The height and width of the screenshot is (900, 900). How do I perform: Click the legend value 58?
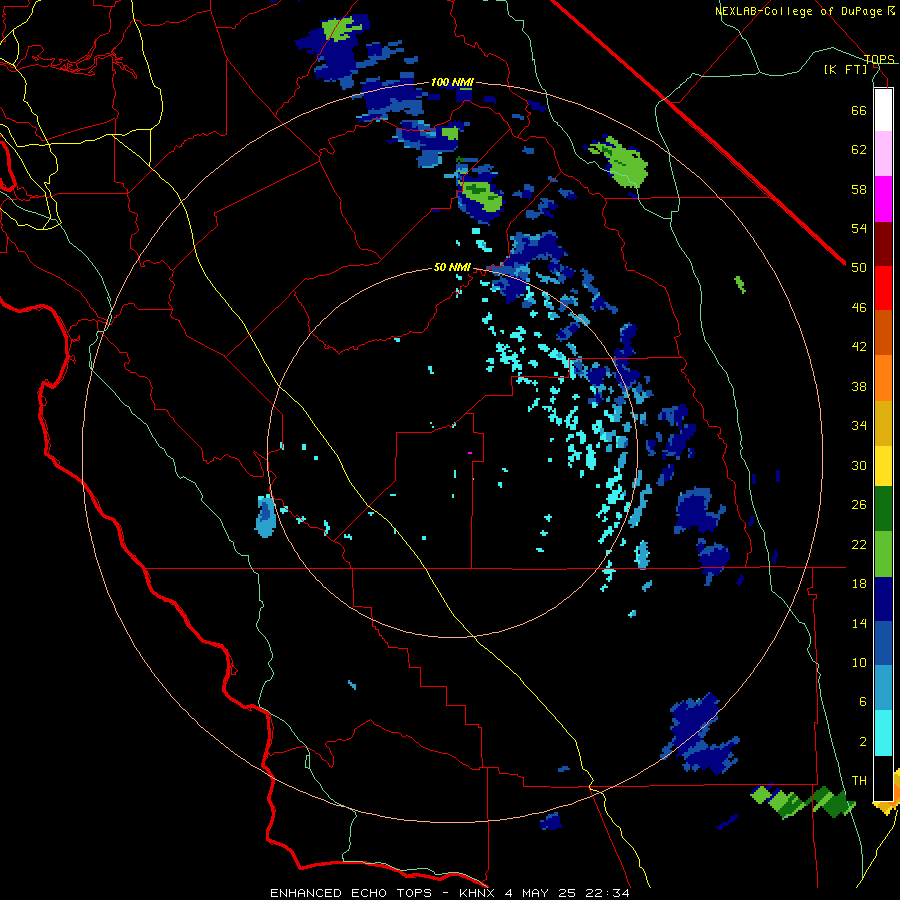859,189
